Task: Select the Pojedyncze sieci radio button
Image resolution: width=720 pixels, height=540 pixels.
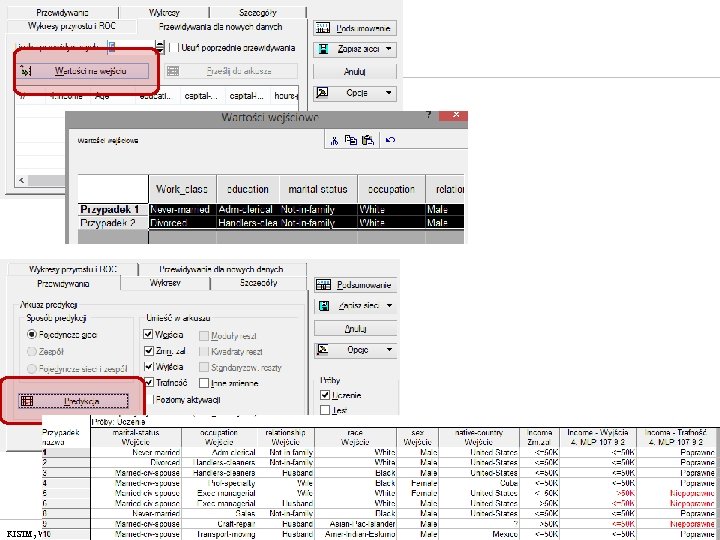Action: point(32,334)
